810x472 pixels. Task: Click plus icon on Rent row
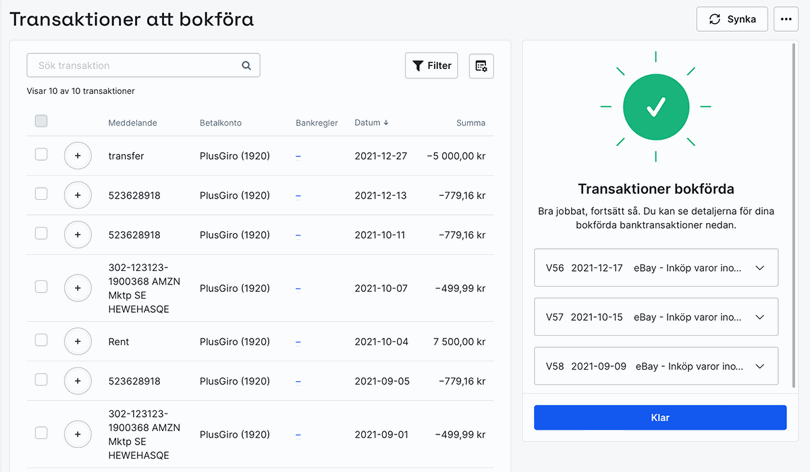click(77, 342)
